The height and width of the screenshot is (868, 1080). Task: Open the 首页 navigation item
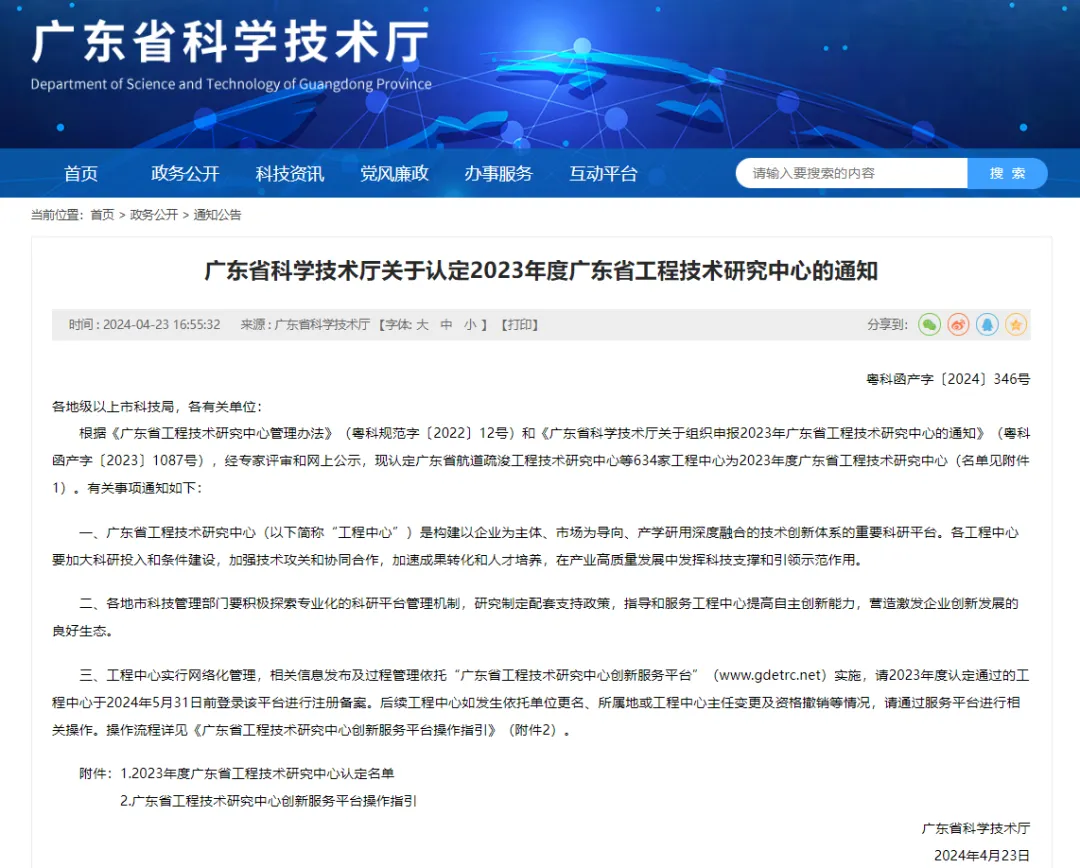click(x=81, y=174)
